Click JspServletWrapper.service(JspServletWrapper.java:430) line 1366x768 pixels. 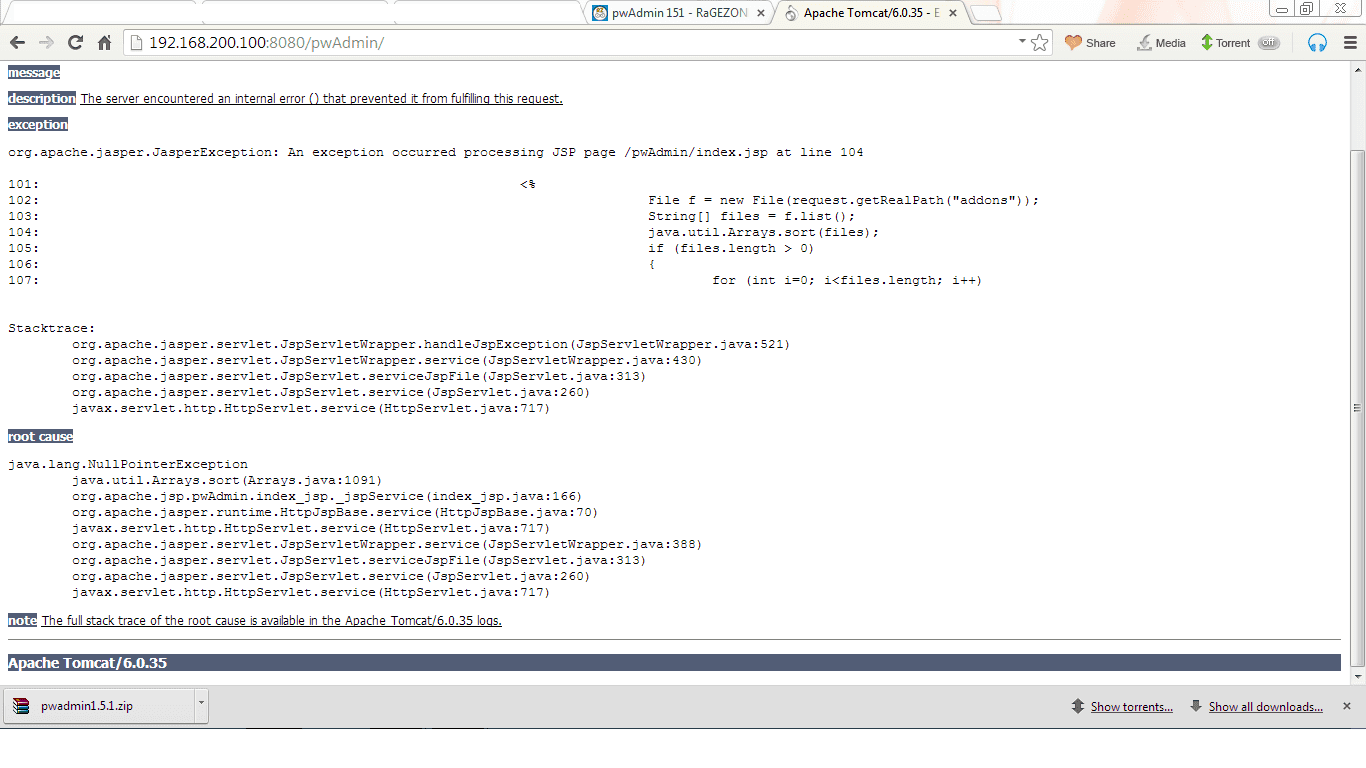387,361
